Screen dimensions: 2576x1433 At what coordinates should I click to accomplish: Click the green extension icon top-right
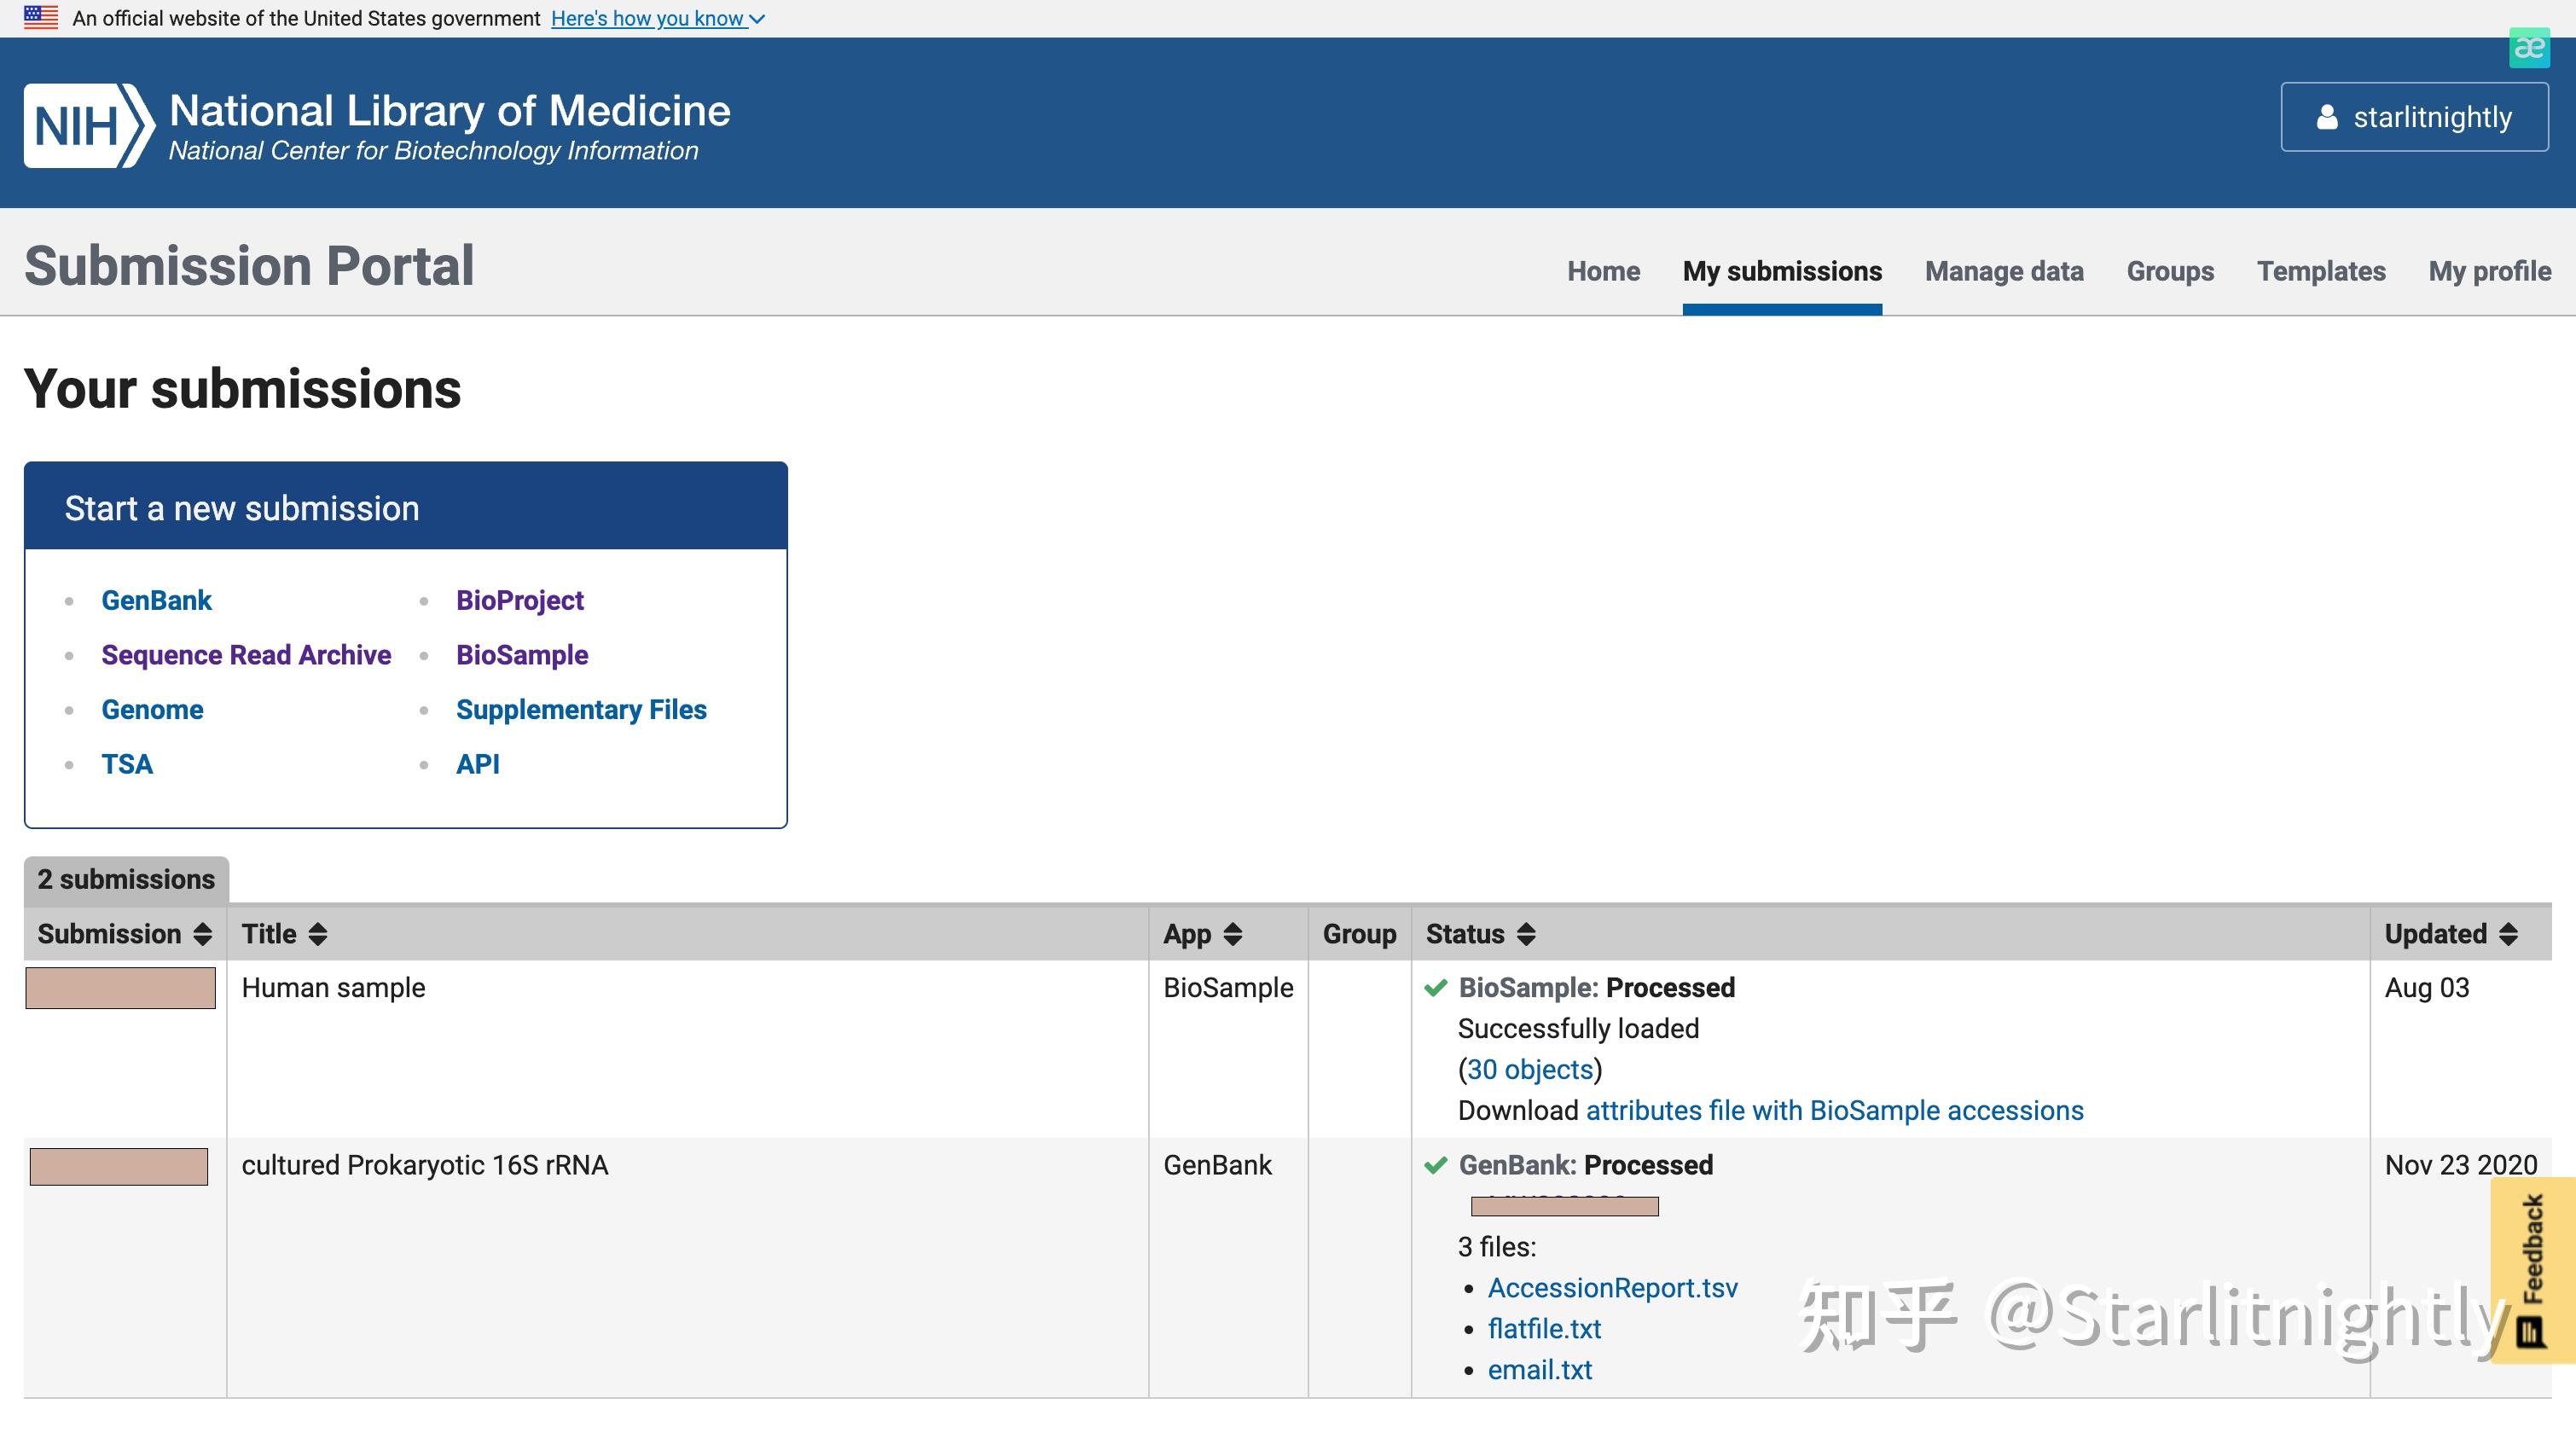[x=2528, y=48]
